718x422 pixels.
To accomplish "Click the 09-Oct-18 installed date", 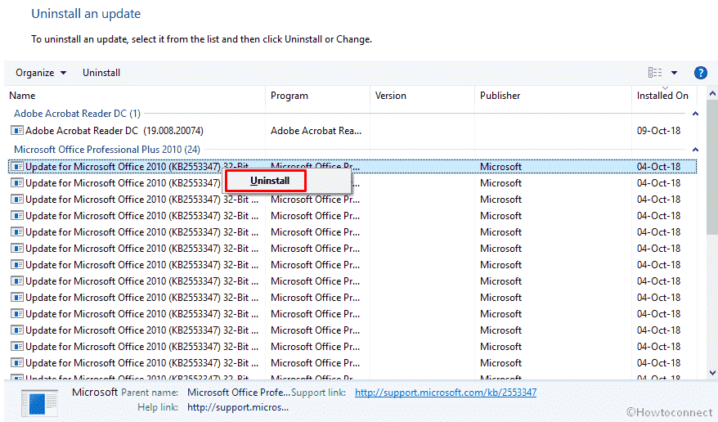I will [x=658, y=131].
